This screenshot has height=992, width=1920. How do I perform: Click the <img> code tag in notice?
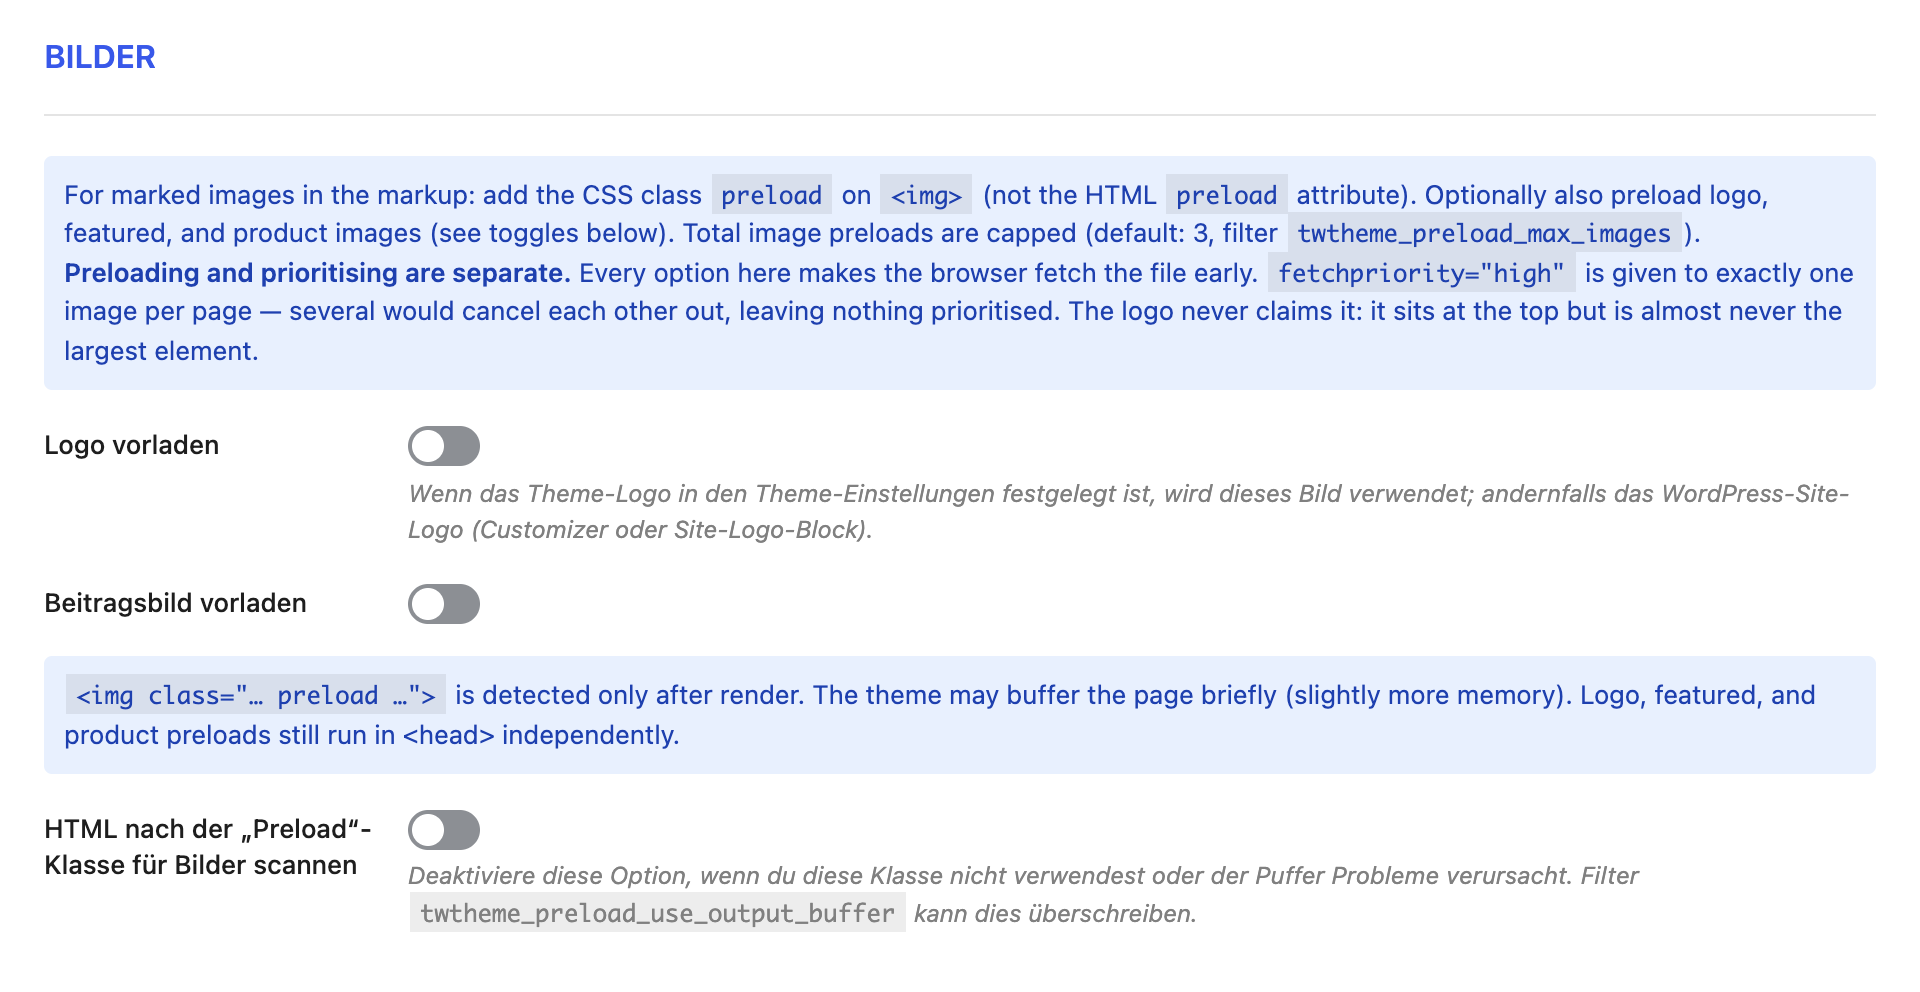926,195
